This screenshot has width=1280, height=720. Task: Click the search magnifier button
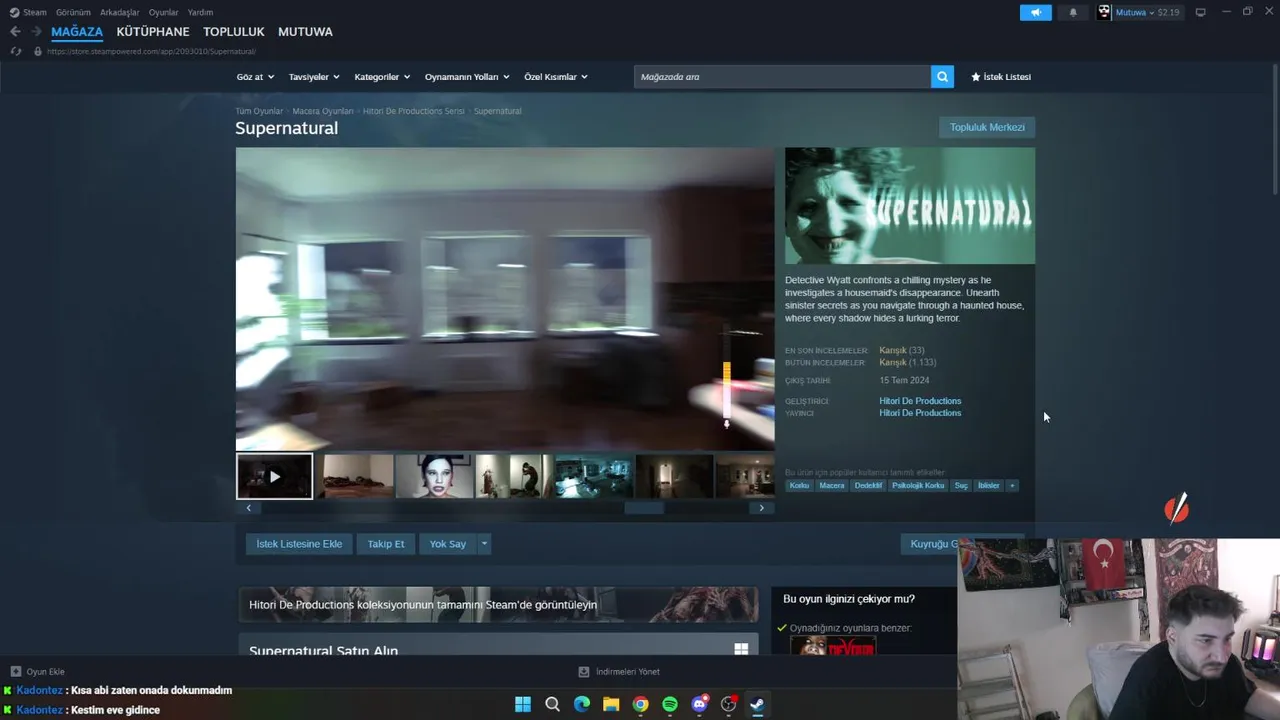(942, 77)
